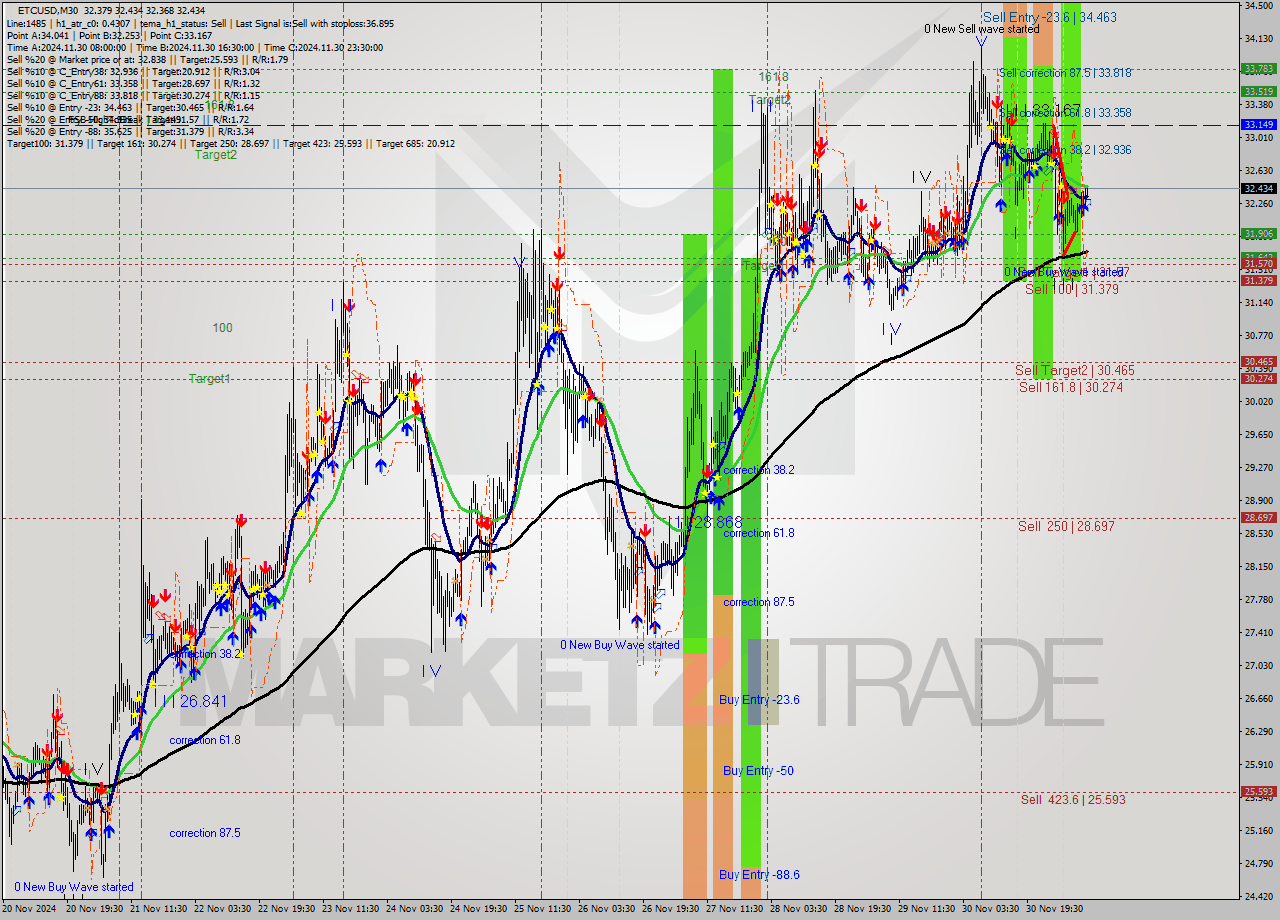
Task: Click the 'Sell Target2 | 30.465' level label
Action: (1075, 370)
